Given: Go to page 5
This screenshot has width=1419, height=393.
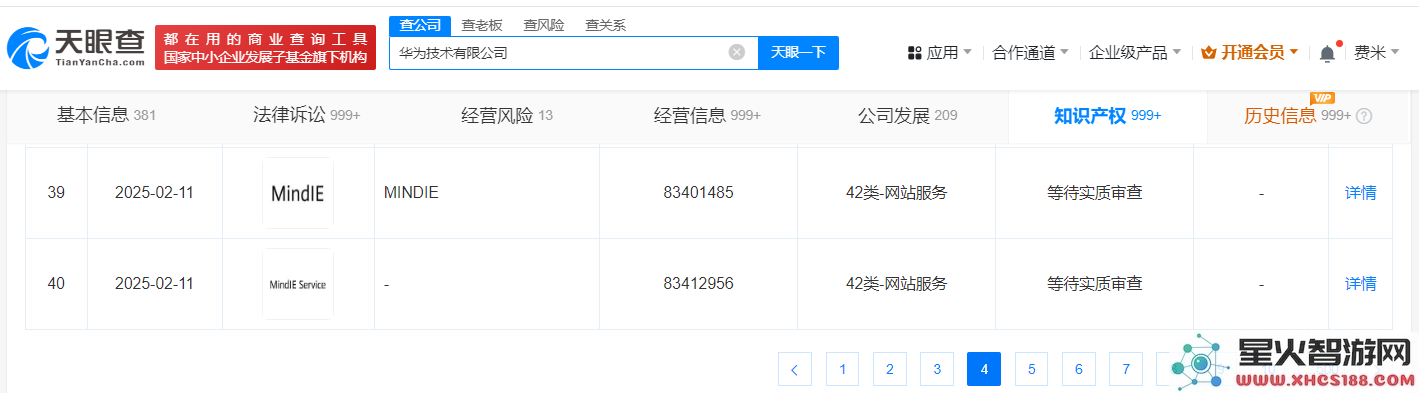Looking at the screenshot, I should pos(1031,369).
